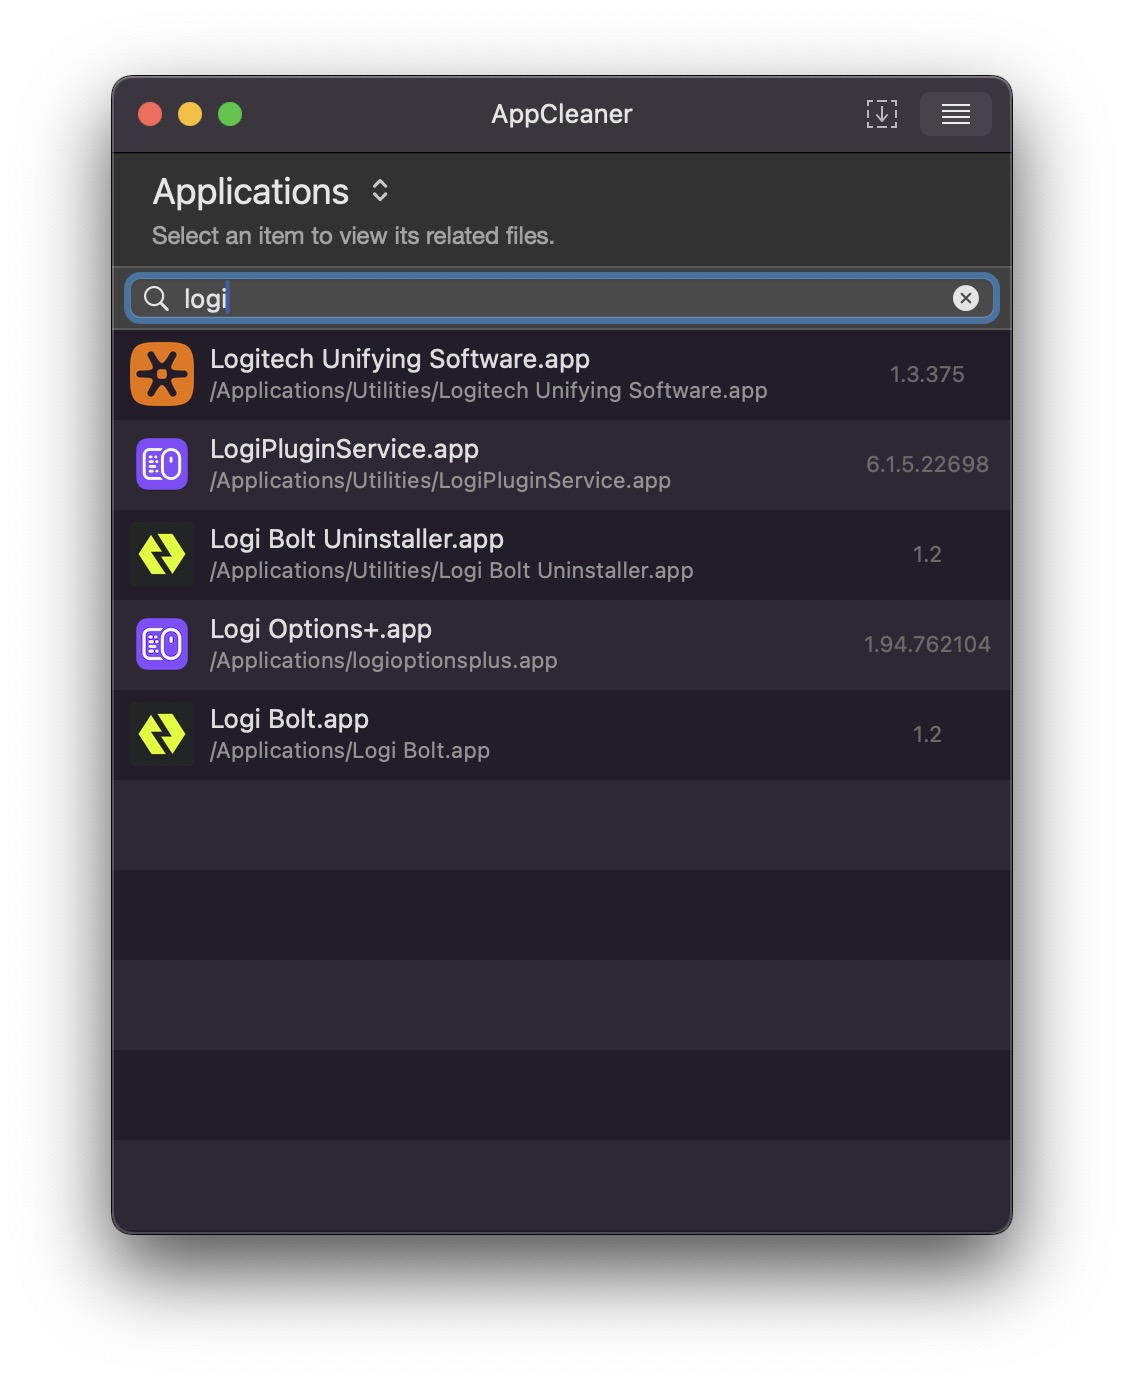The height and width of the screenshot is (1382, 1124).
Task: Minimize AppCleaner with the yellow button
Action: (190, 114)
